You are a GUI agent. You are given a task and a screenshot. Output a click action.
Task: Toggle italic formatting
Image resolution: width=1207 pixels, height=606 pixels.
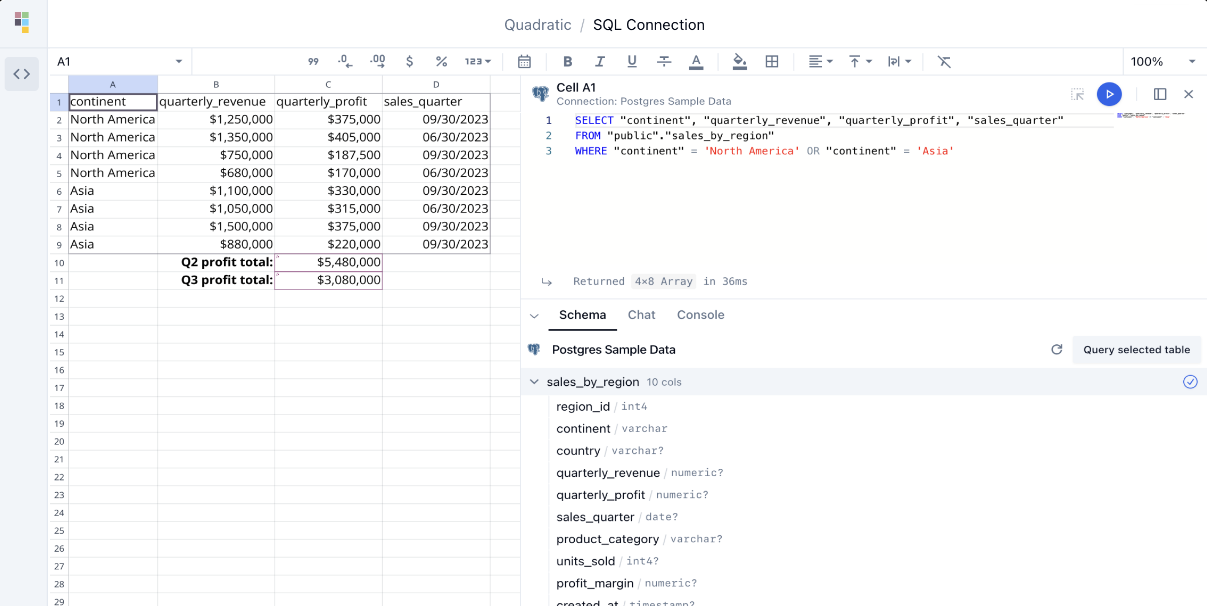[x=600, y=61]
